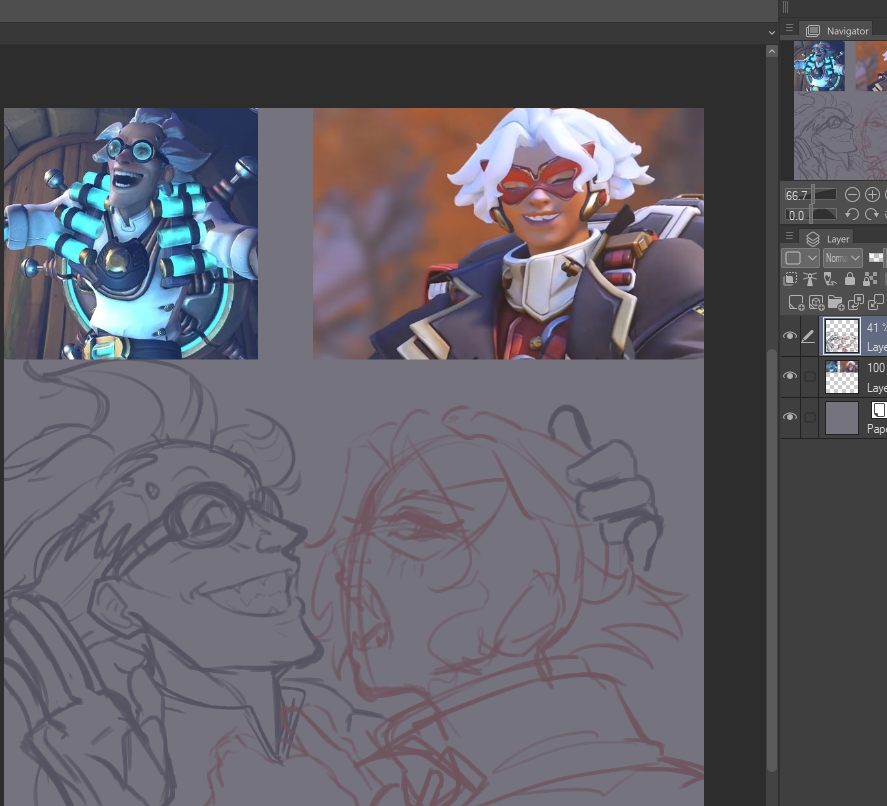The image size is (887, 806).
Task: Toggle Set as Draft Layer icon
Action: pos(830,278)
